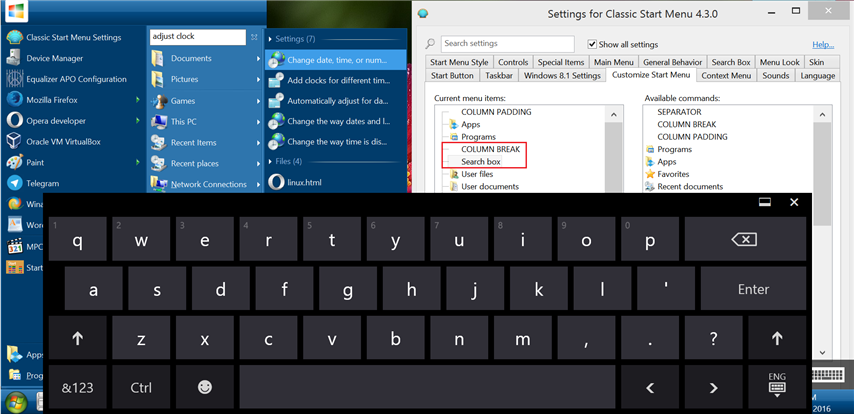Collapse the Files (4) results group
The image size is (854, 414).
[x=271, y=161]
